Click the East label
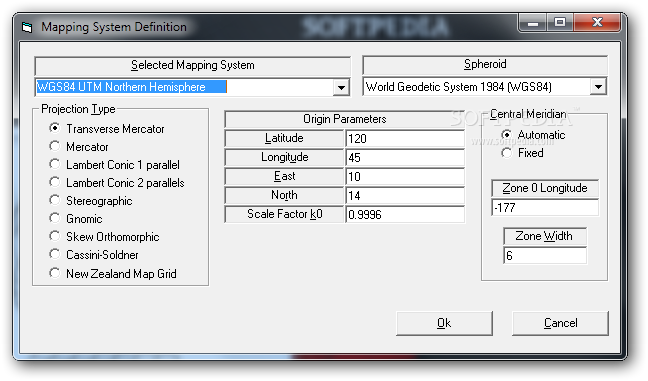 click(x=284, y=176)
